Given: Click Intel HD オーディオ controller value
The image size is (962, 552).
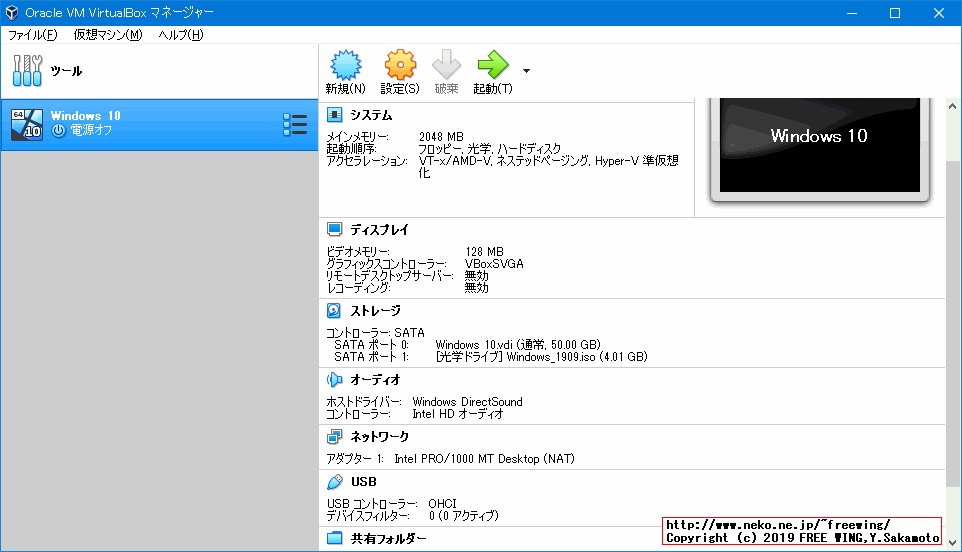Looking at the screenshot, I should pos(458,414).
